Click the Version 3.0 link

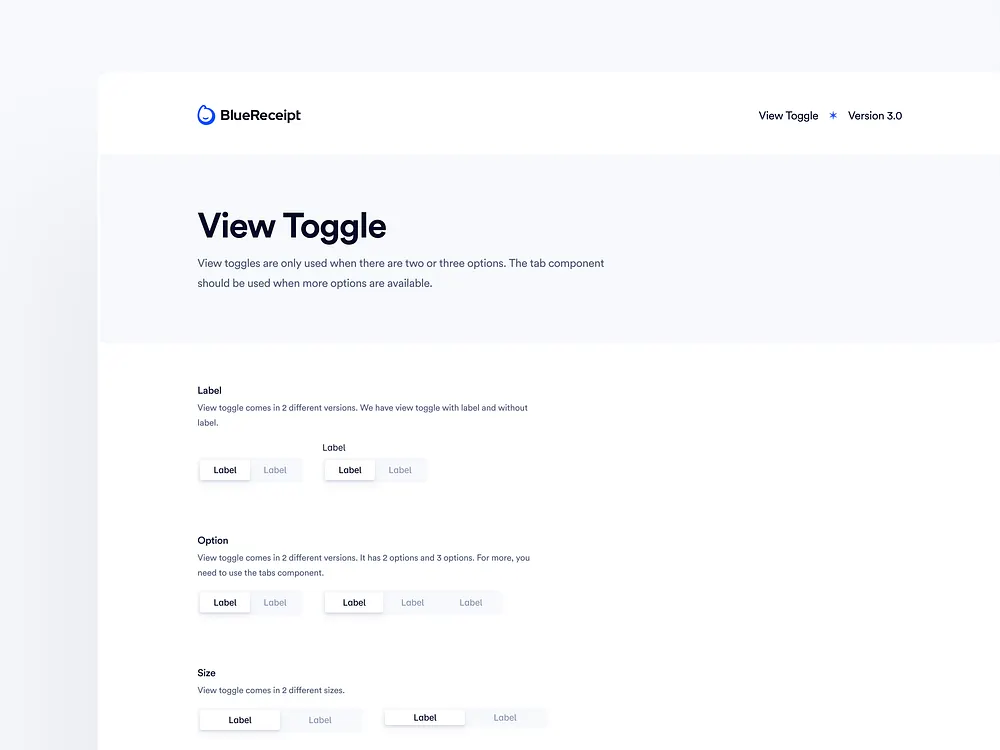[x=874, y=115]
